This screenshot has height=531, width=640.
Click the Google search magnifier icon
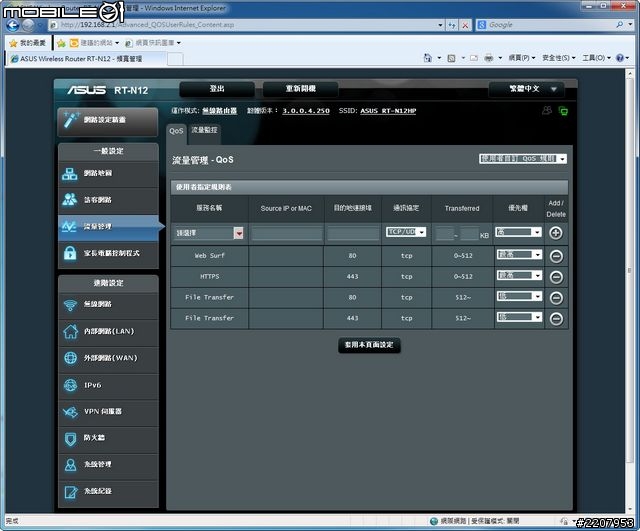[620, 25]
